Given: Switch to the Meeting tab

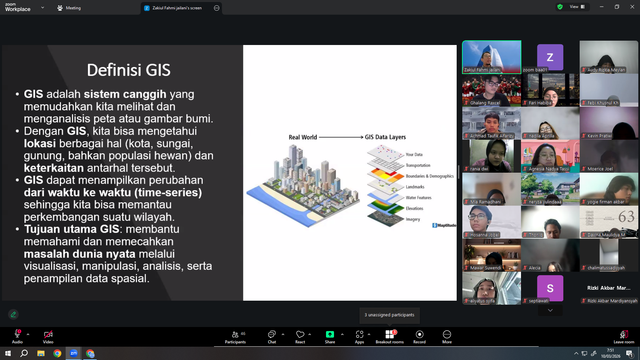Looking at the screenshot, I should click(x=69, y=8).
